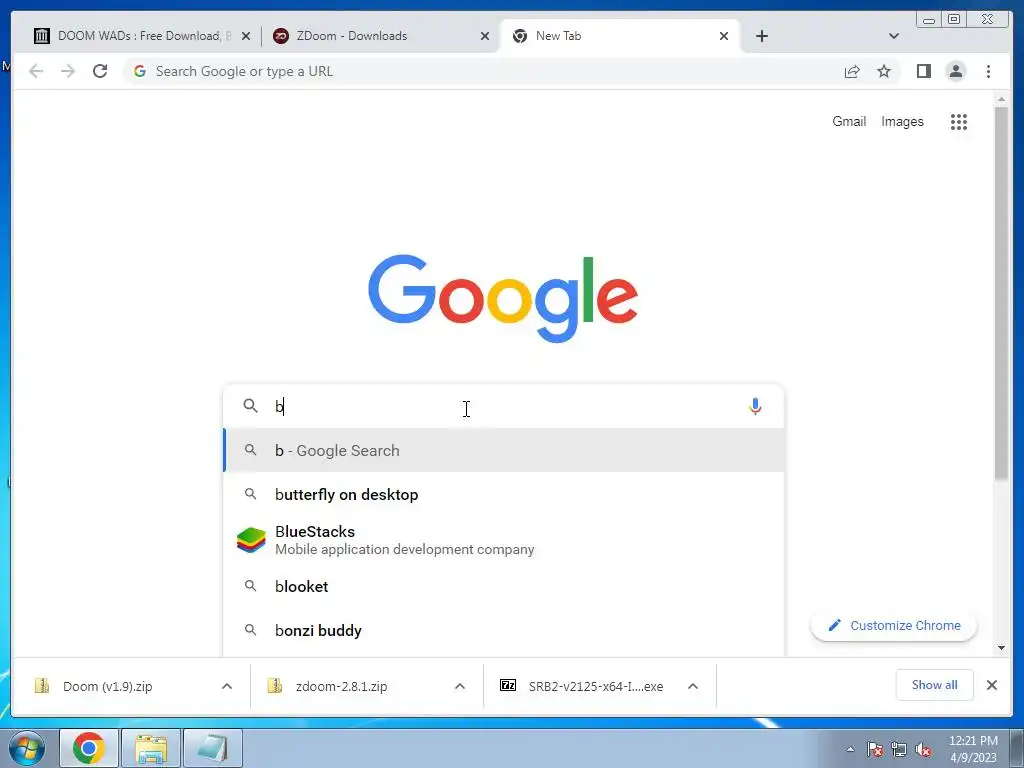Image resolution: width=1024 pixels, height=768 pixels.
Task: Open the Chrome three-dot menu
Action: point(988,71)
